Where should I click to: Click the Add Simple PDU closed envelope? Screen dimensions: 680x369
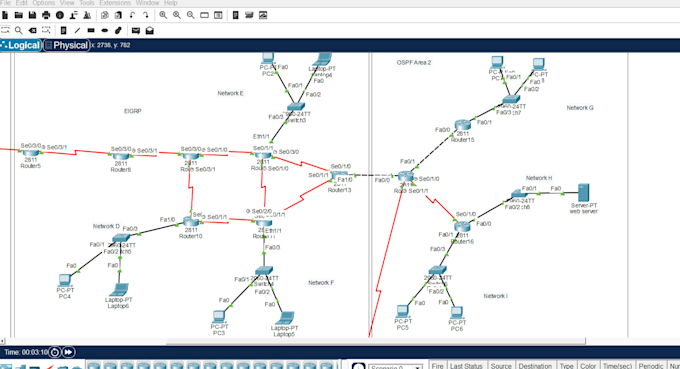point(136,30)
